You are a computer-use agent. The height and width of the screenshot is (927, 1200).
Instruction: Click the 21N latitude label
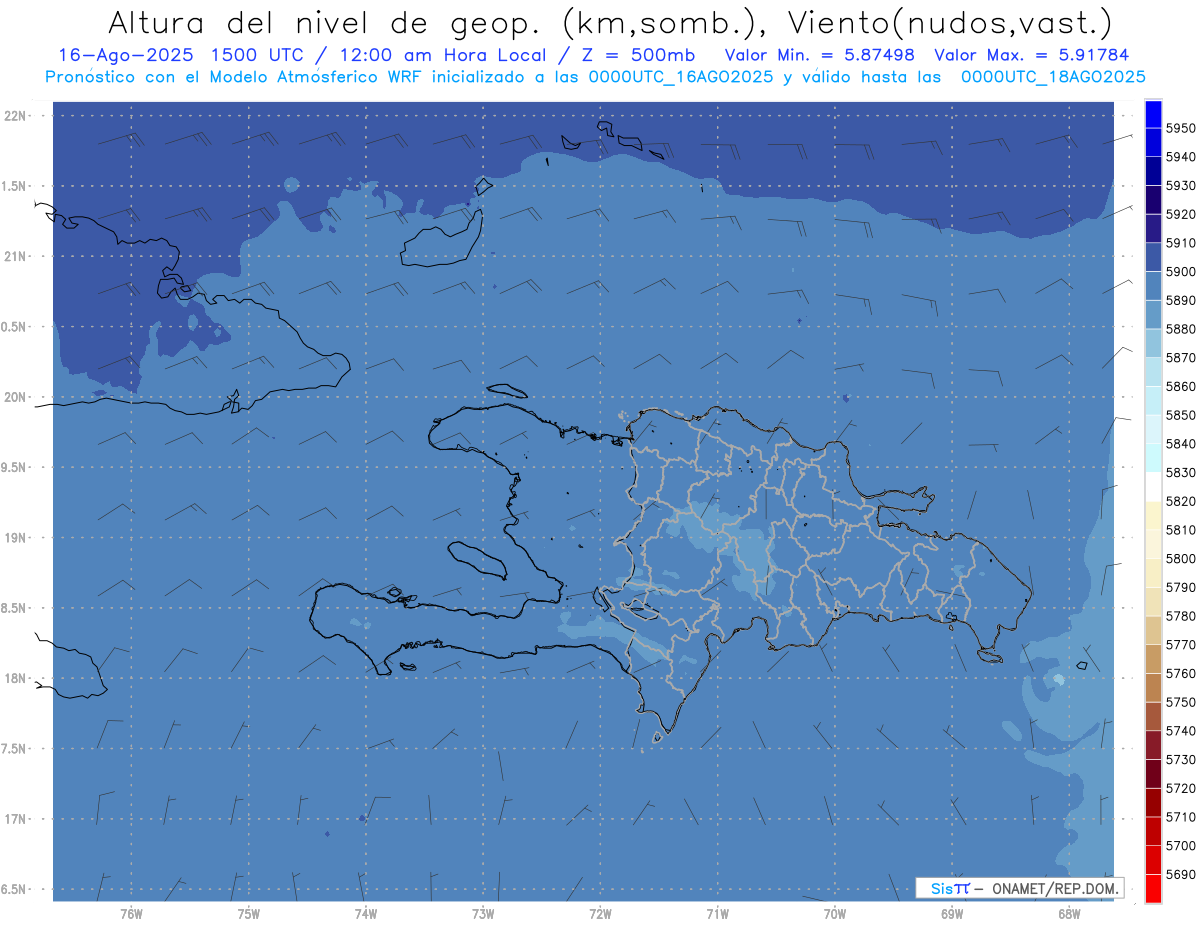click(x=15, y=256)
